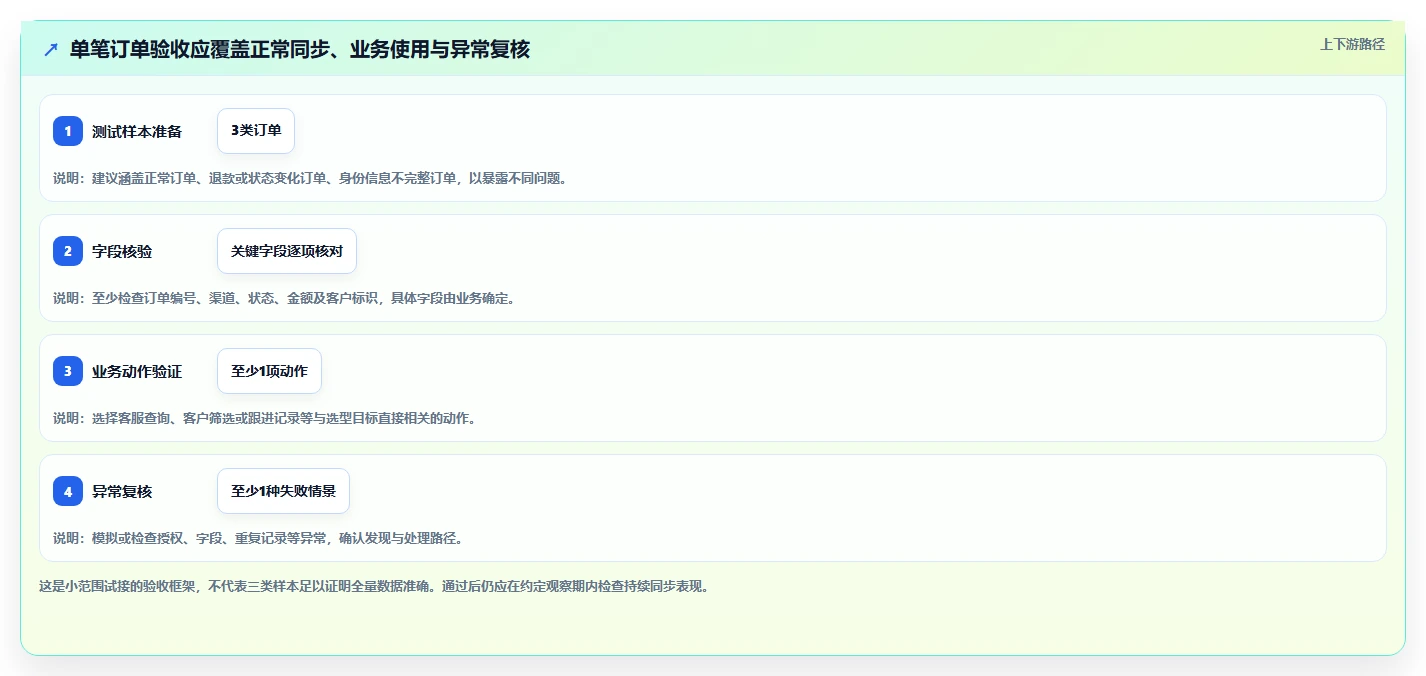Viewport: 1426px width, 676px height.
Task: Click step number 4 badge
Action: coord(68,491)
